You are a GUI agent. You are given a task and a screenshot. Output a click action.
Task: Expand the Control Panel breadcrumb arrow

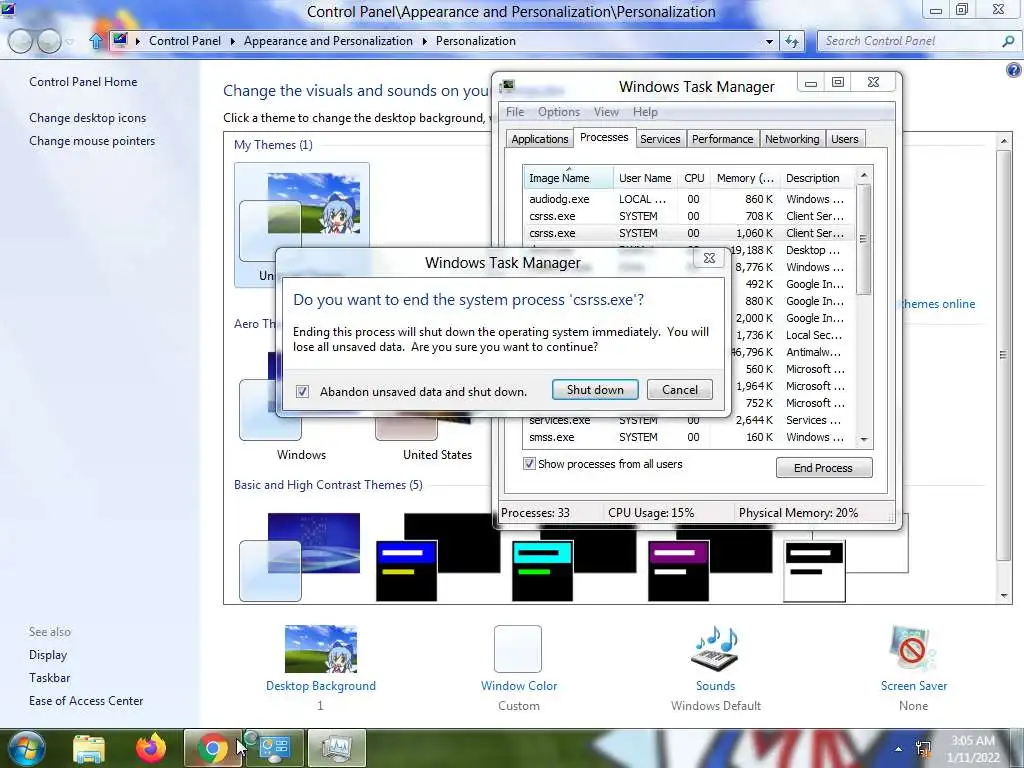tap(232, 41)
